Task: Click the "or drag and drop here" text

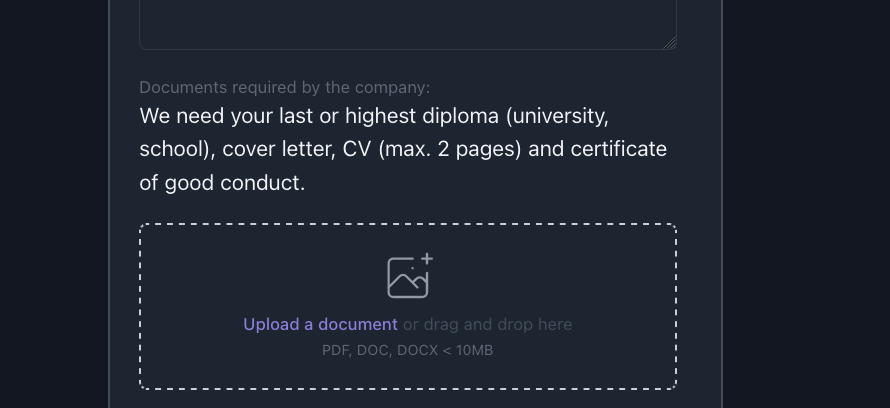Action: tap(487, 324)
